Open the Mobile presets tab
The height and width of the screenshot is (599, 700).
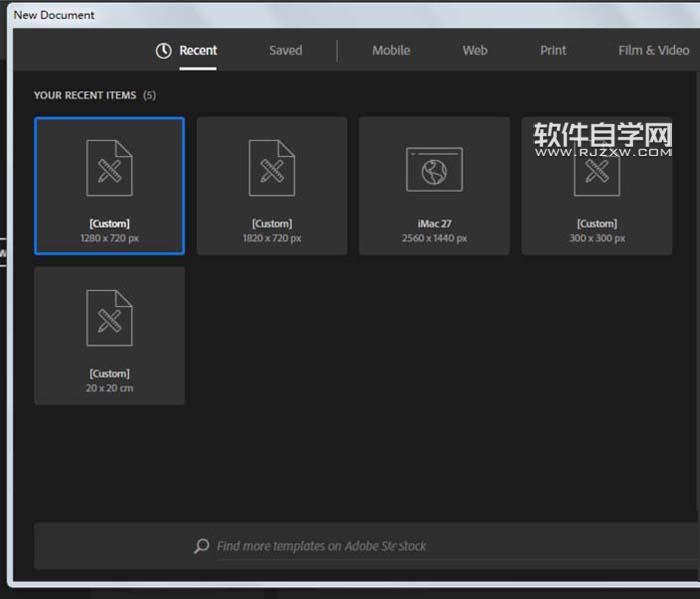[x=391, y=50]
